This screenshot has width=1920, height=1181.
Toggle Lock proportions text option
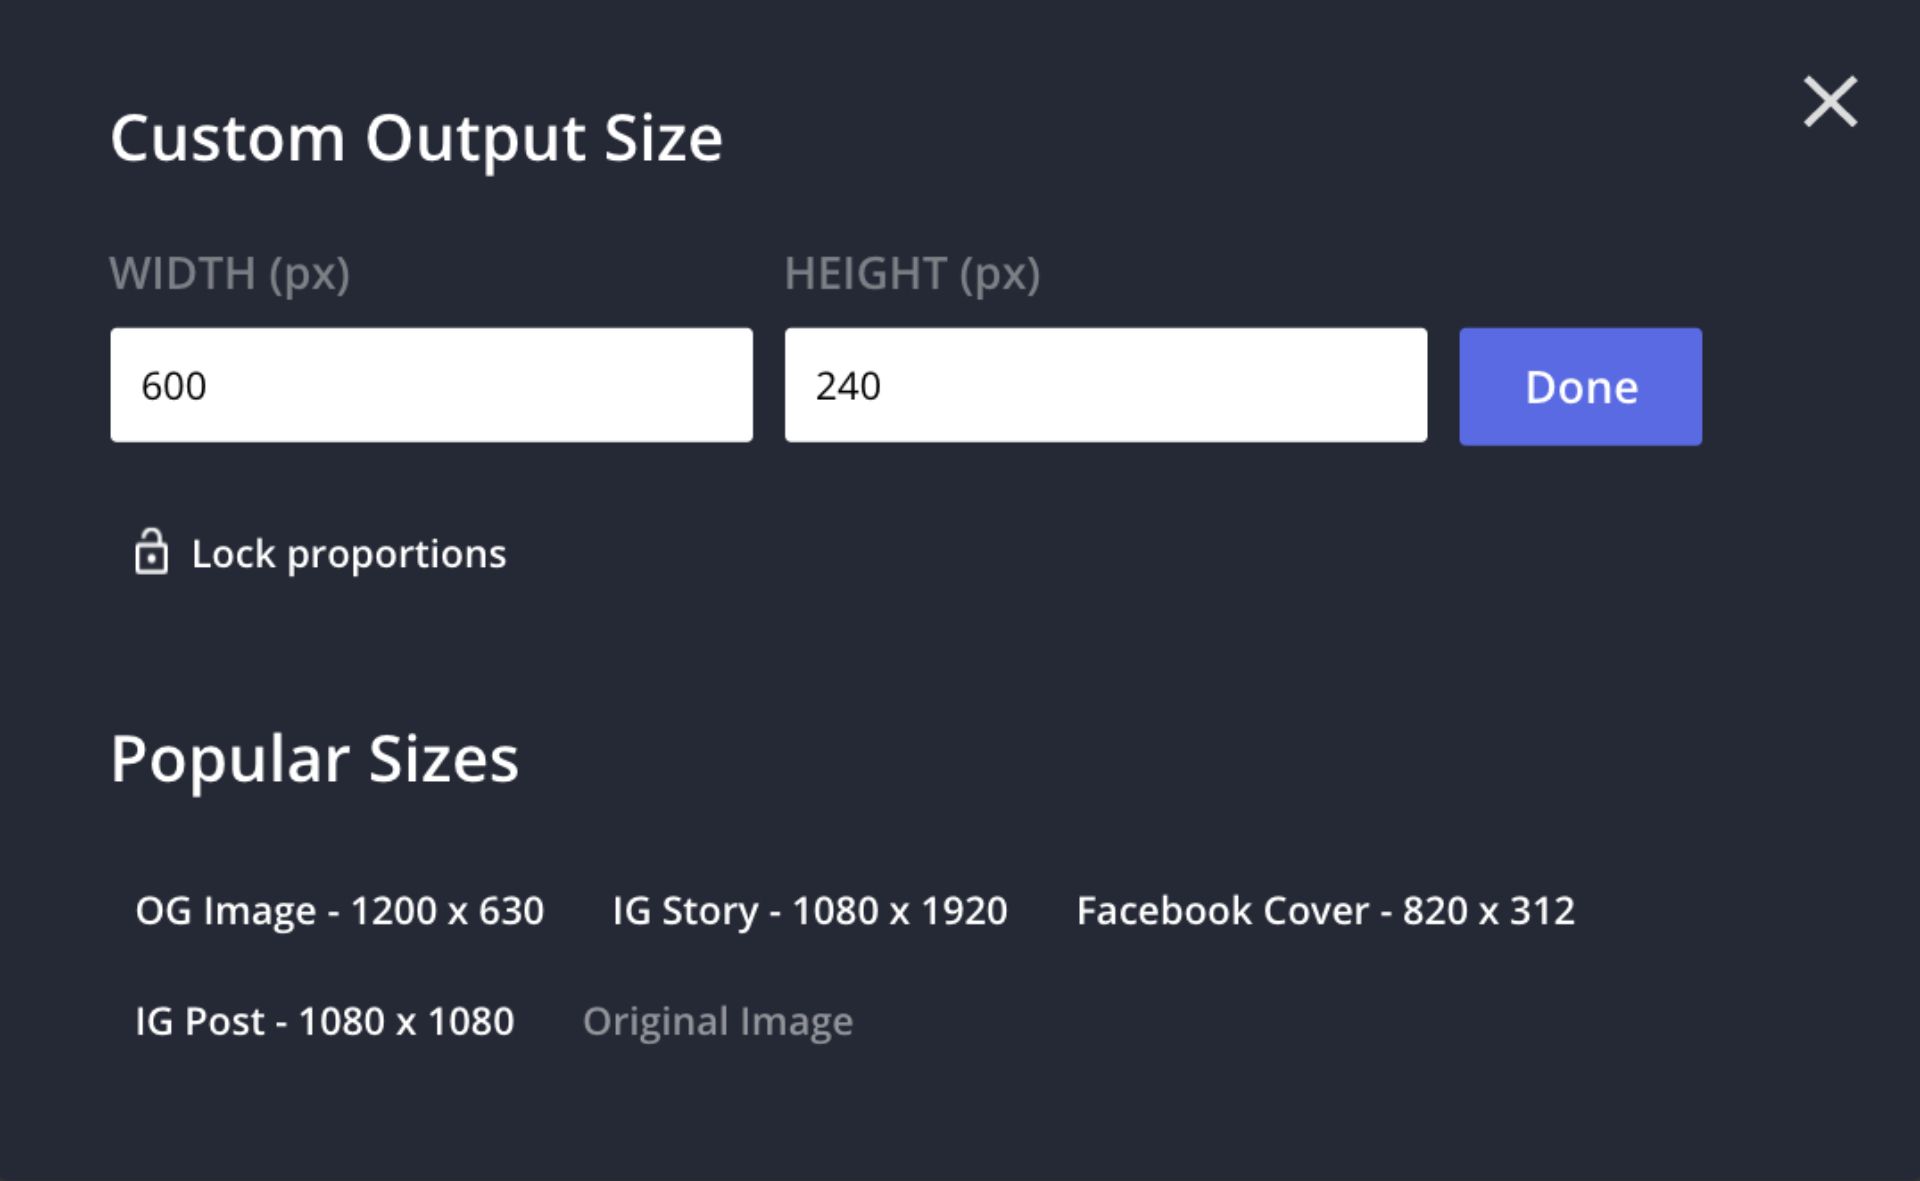[x=349, y=553]
